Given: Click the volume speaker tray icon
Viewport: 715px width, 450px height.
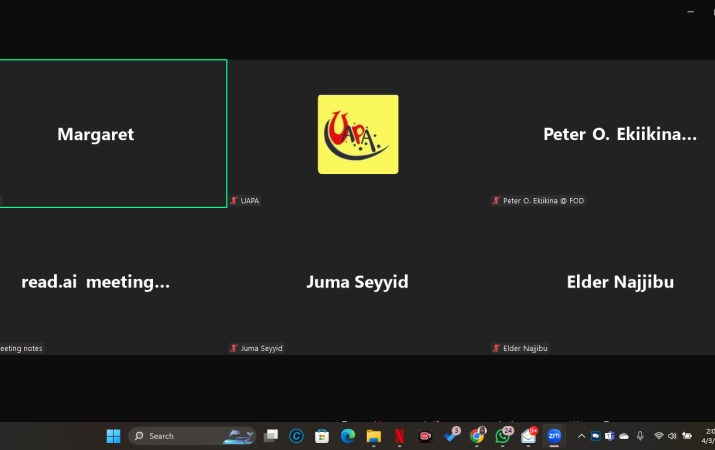Looking at the screenshot, I should coord(672,436).
